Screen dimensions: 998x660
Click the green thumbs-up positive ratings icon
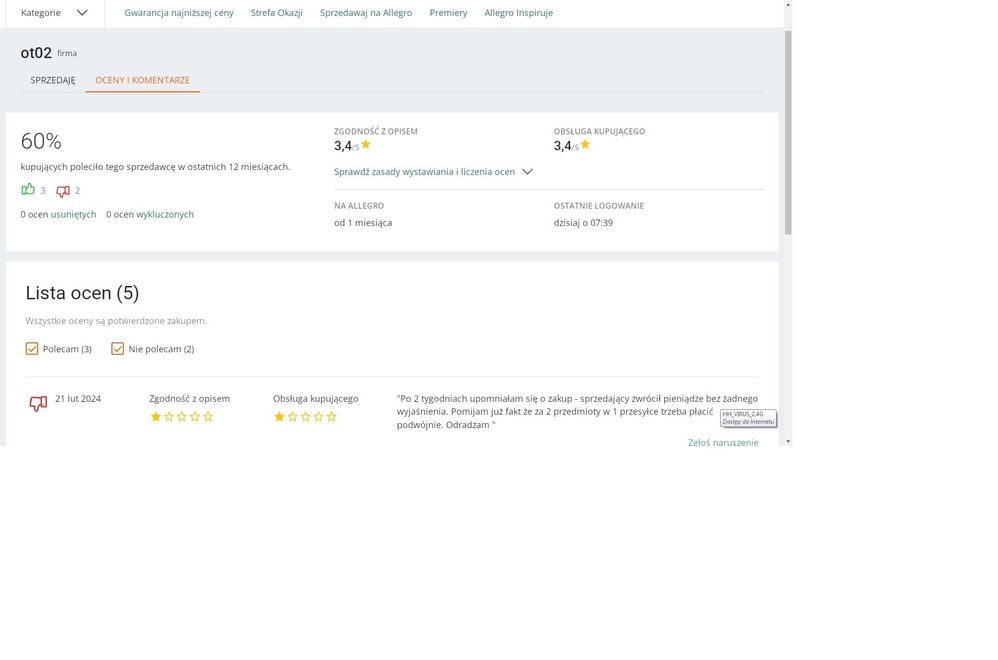point(28,190)
